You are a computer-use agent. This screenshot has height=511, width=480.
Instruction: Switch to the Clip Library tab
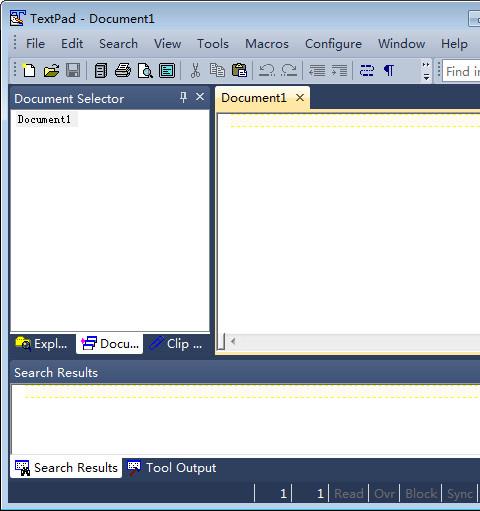point(176,344)
